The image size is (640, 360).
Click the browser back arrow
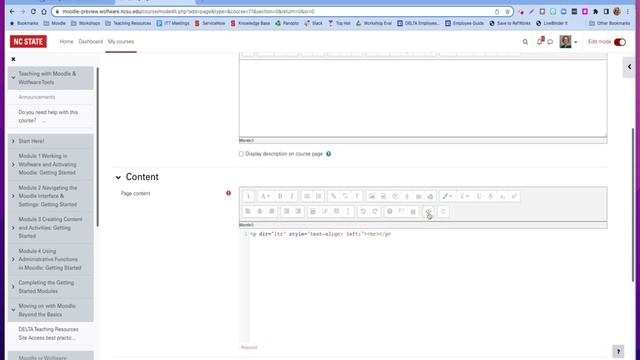(12, 11)
